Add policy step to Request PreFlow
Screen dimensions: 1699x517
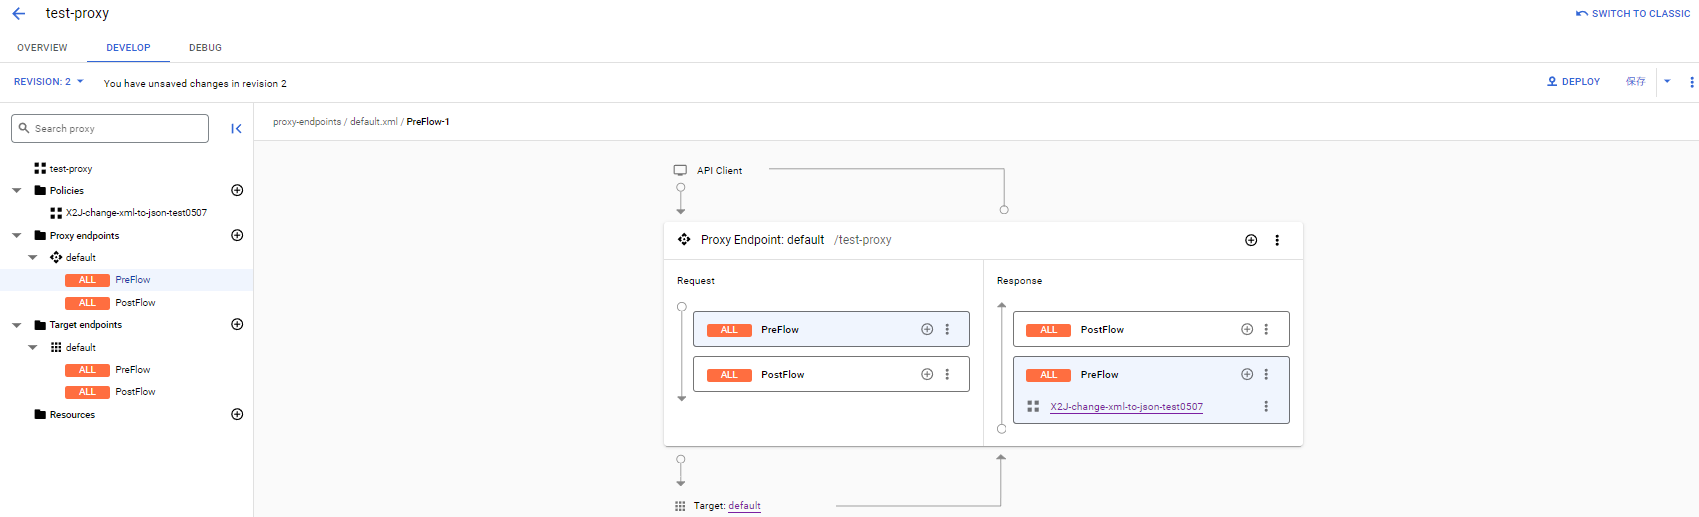[x=927, y=329]
